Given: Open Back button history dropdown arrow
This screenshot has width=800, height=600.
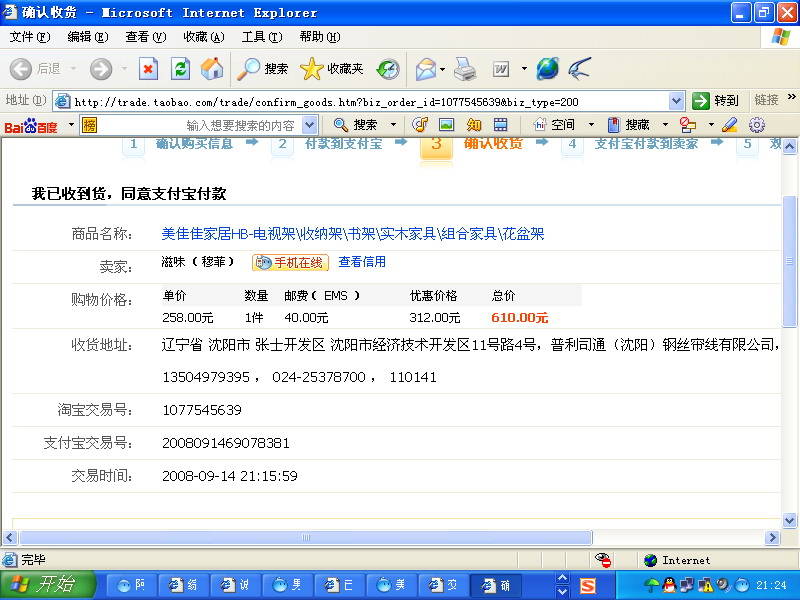Looking at the screenshot, I should pos(73,68).
